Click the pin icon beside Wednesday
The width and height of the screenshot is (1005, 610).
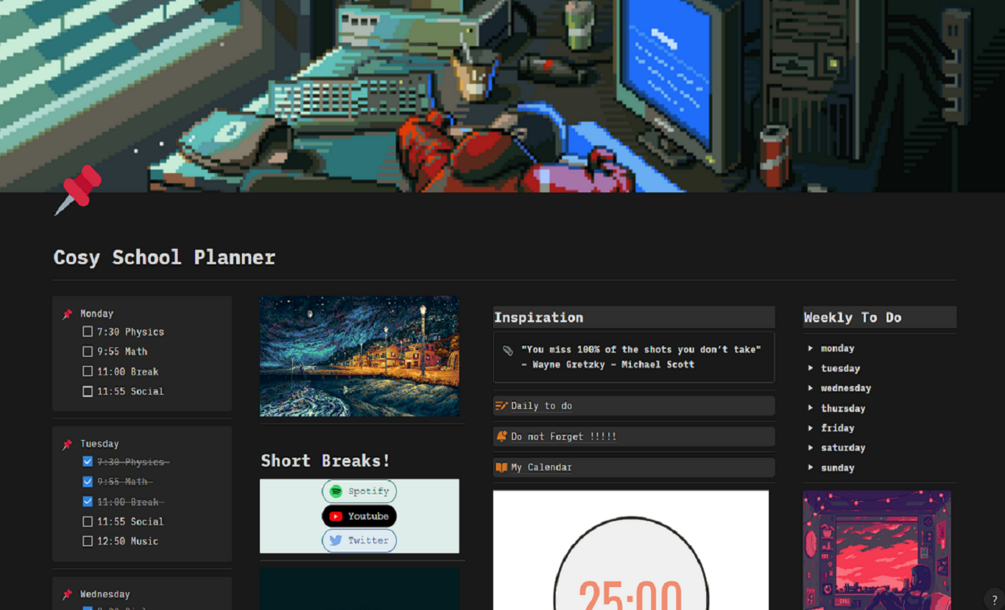point(67,595)
